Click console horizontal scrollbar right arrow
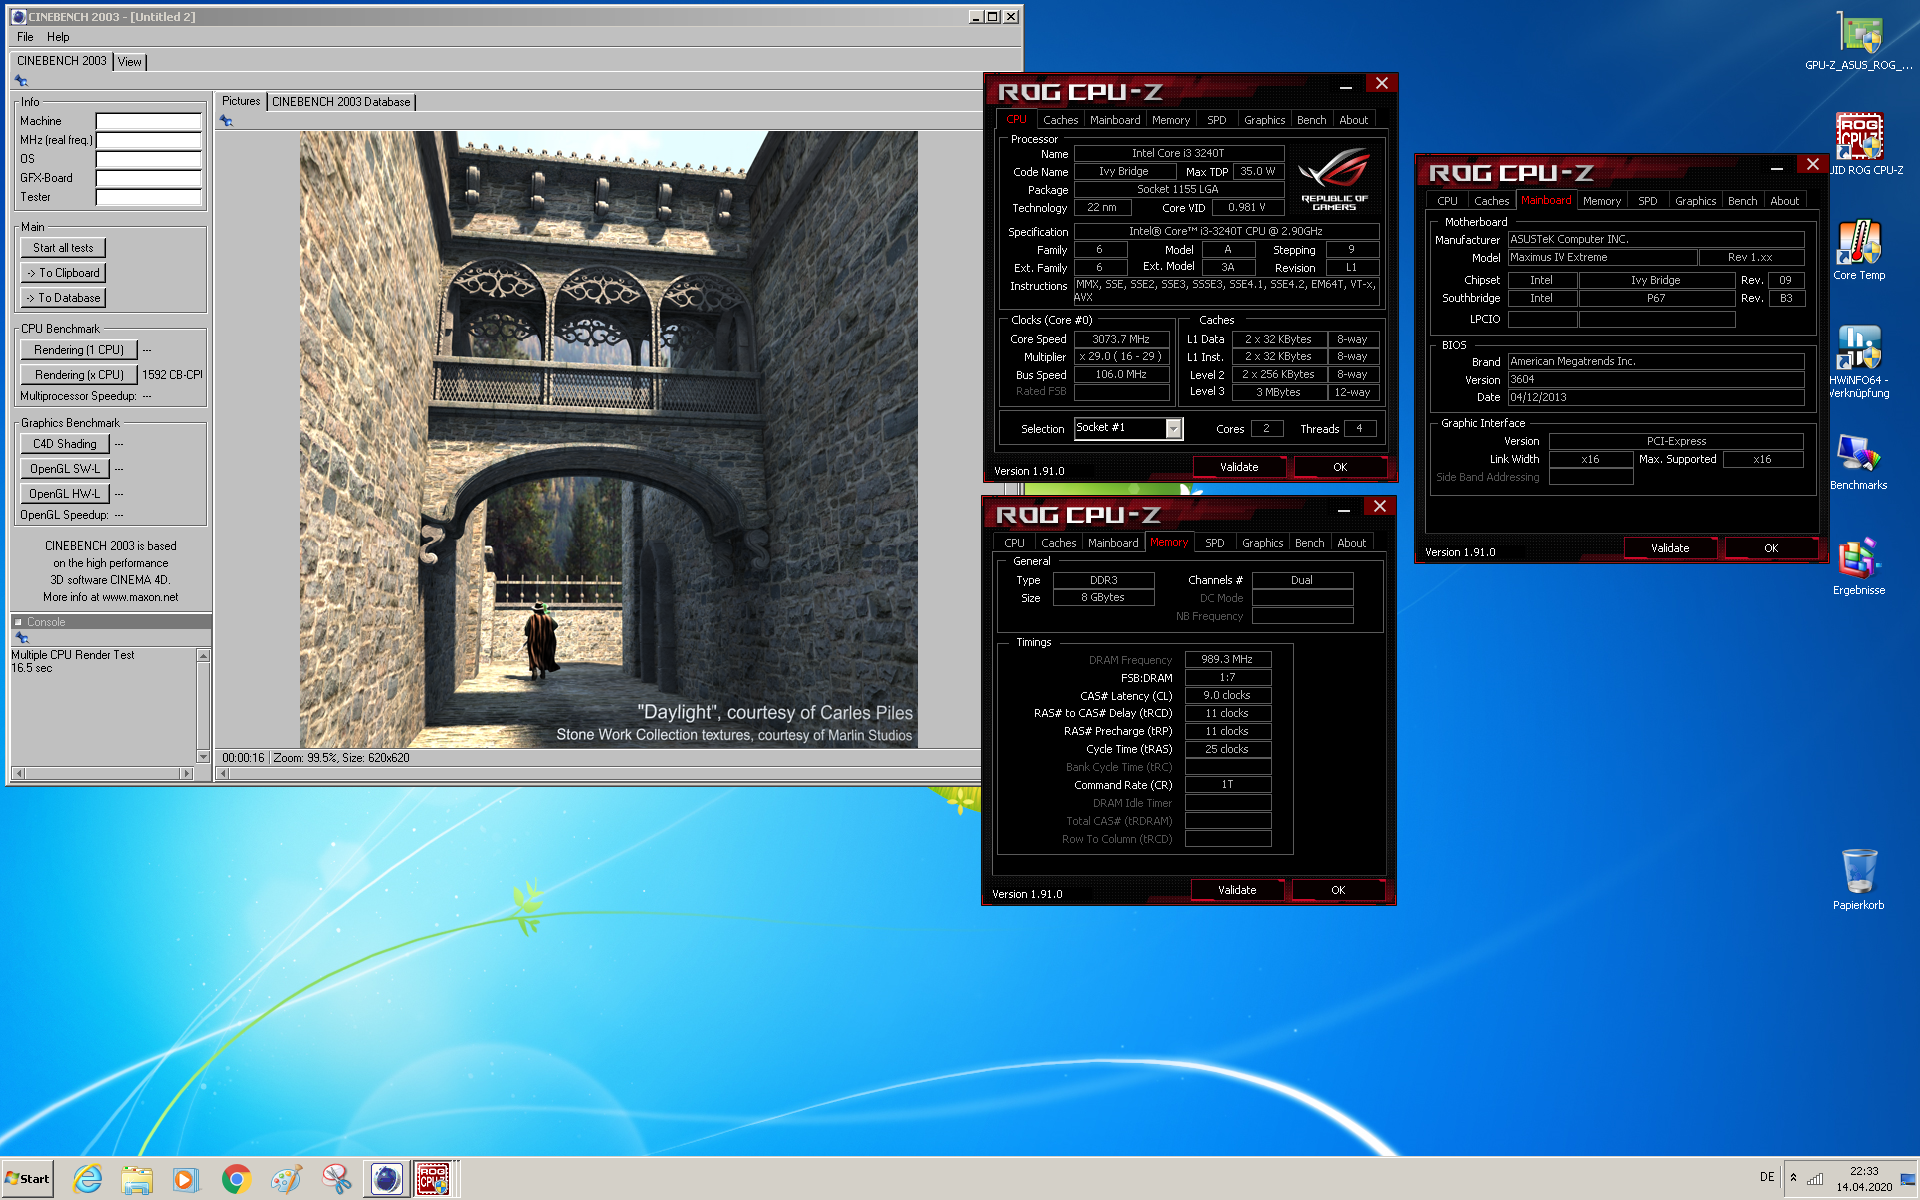Screen dimensions: 1920x1200 pos(186,773)
